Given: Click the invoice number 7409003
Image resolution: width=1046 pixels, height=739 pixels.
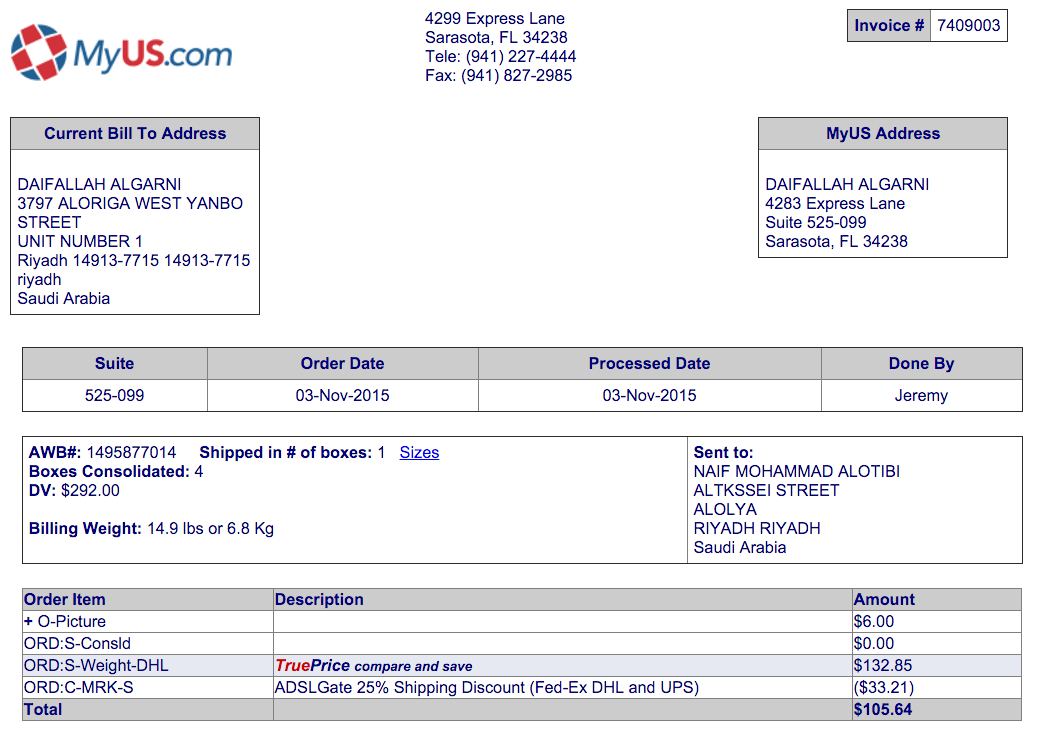Looking at the screenshot, I should (x=968, y=26).
